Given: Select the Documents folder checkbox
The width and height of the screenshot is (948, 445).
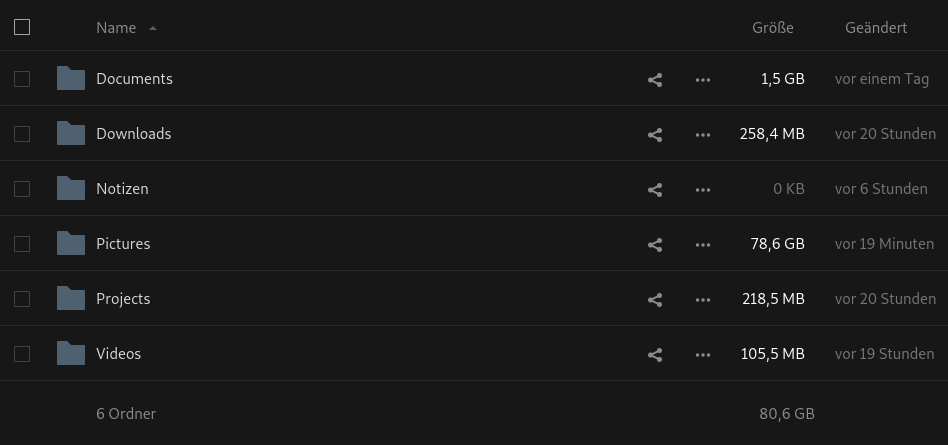Looking at the screenshot, I should 22,79.
